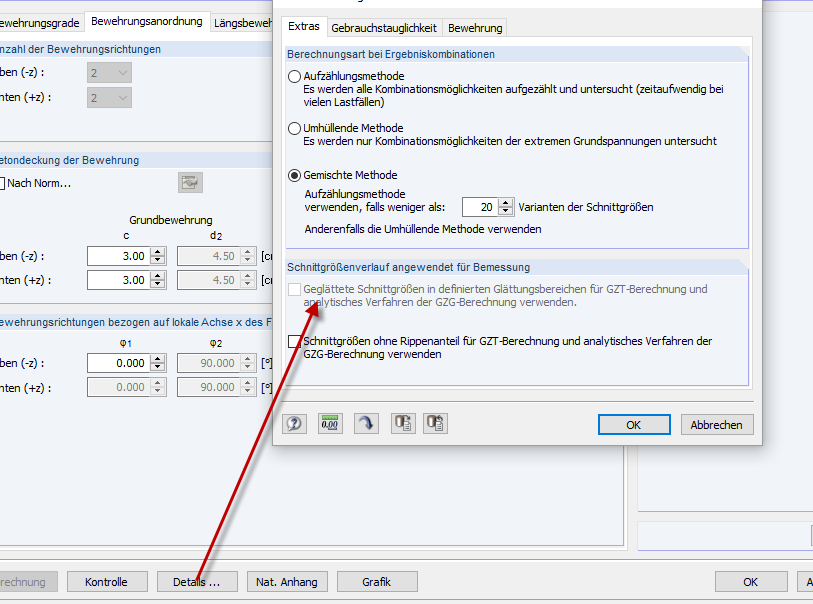The image size is (813, 604).
Task: Open units and decimal places settings
Action: pos(330,422)
